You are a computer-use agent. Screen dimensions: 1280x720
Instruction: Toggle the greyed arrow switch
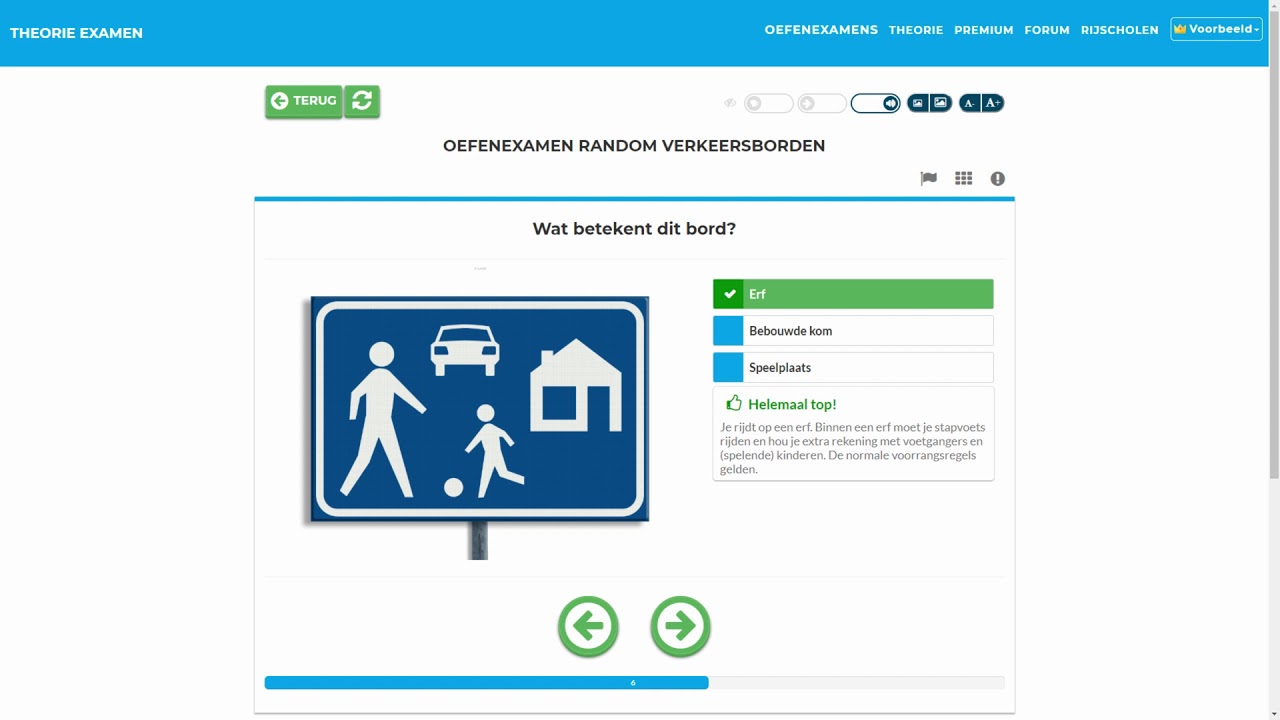click(822, 103)
